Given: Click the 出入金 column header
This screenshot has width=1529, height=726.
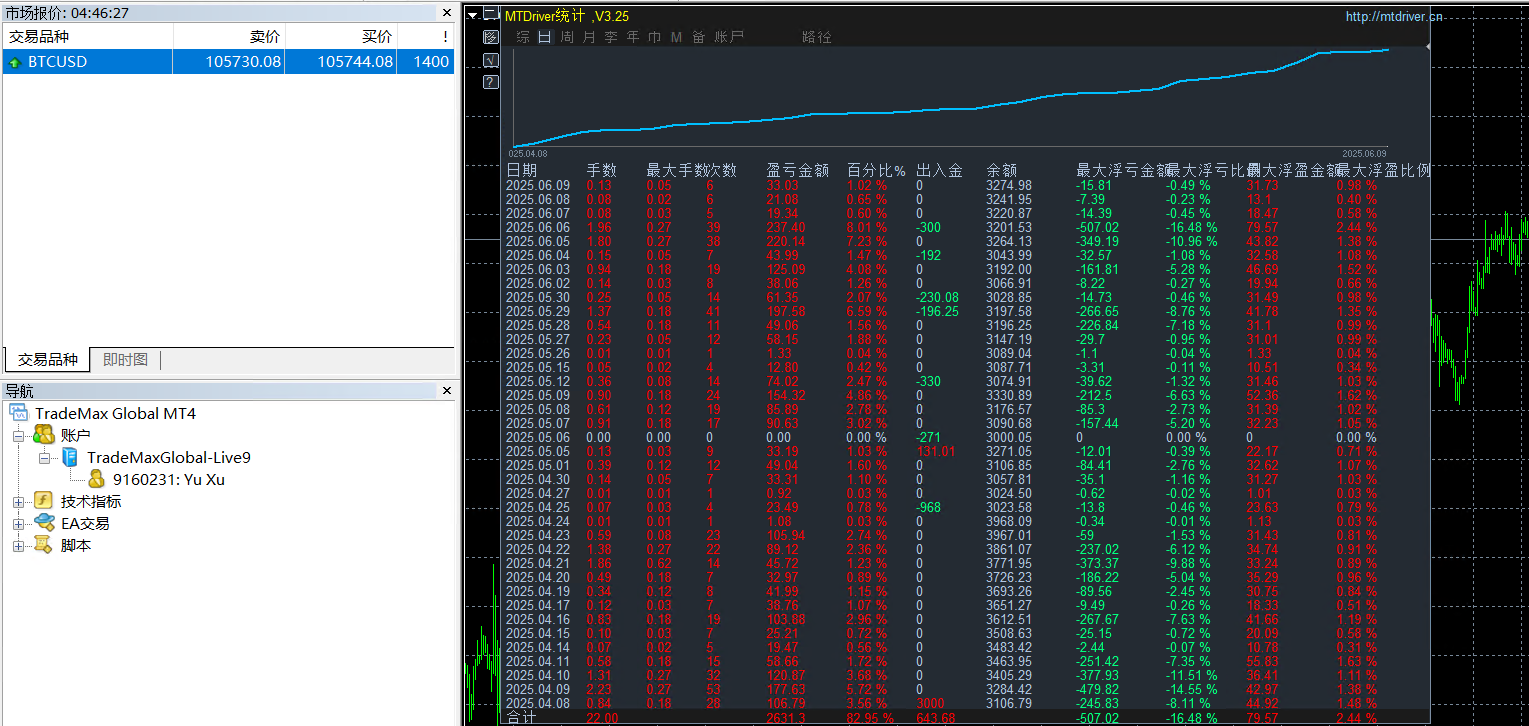Looking at the screenshot, I should point(940,171).
